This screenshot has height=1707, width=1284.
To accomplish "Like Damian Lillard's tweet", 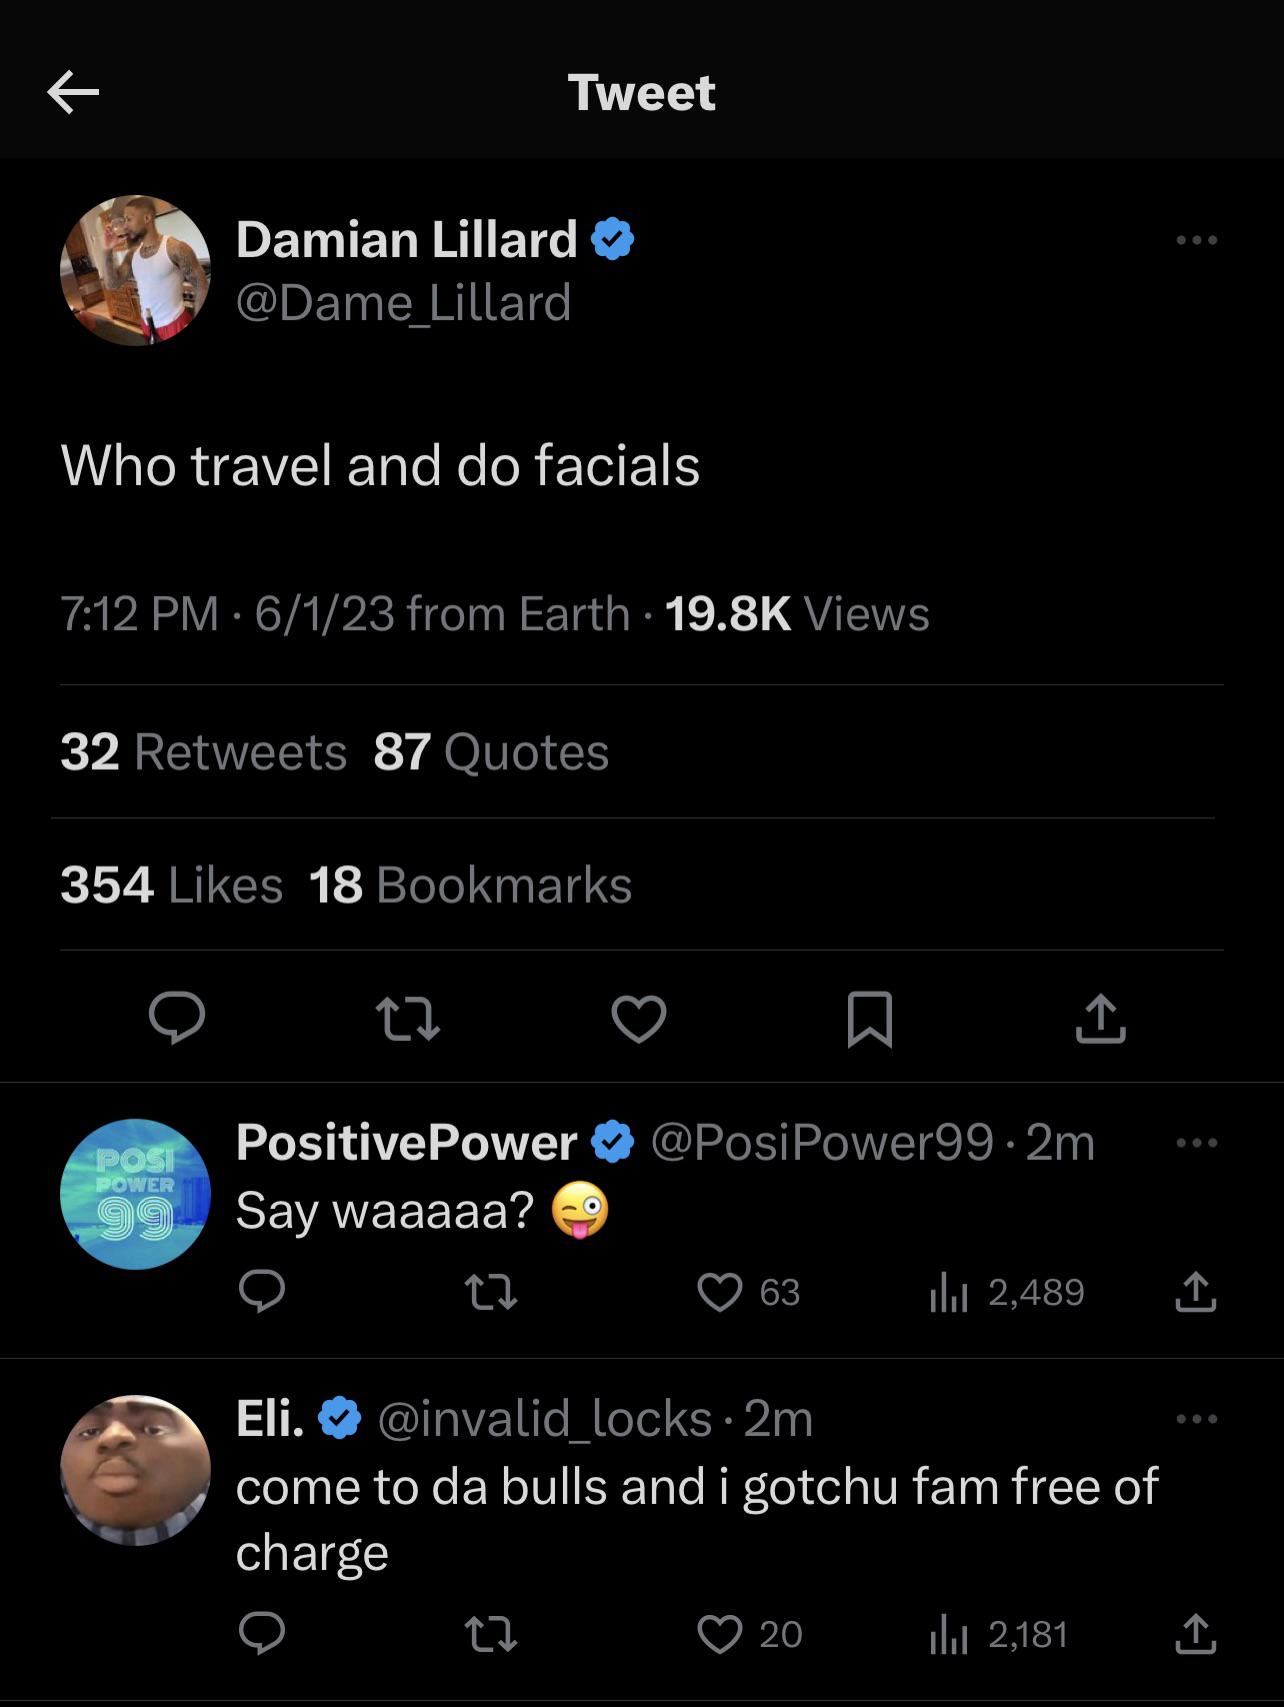I will [x=639, y=1019].
